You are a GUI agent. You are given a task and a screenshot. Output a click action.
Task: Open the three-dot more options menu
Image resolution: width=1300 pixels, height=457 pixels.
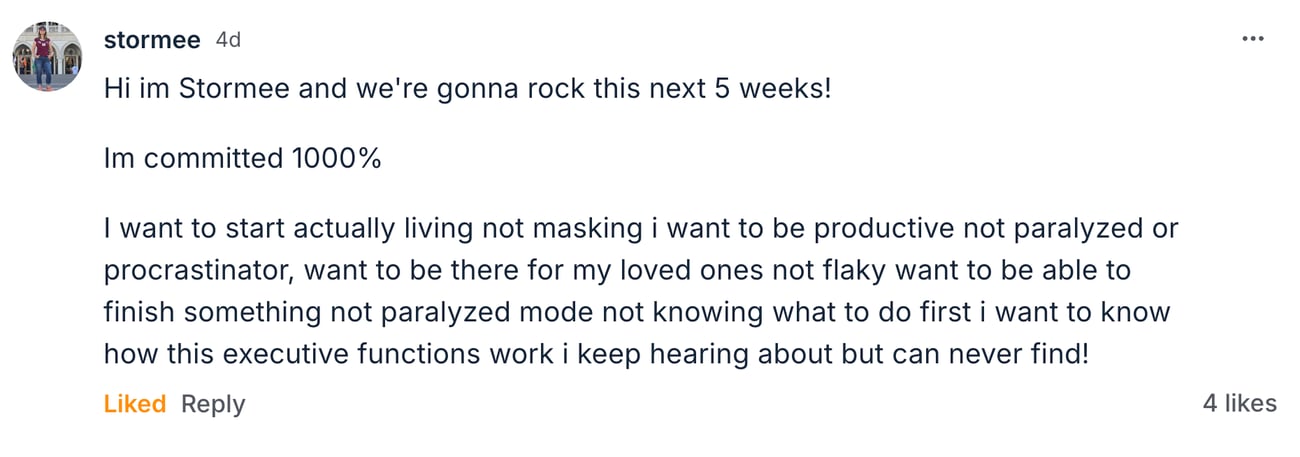pos(1252,39)
